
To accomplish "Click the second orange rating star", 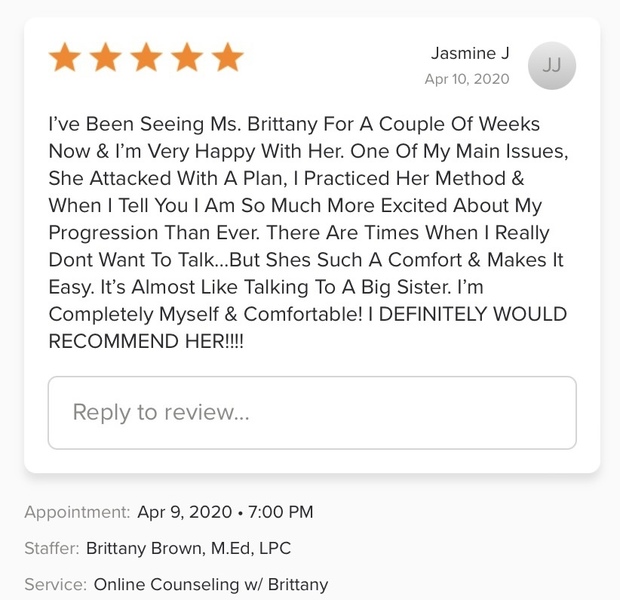I will click(x=106, y=58).
